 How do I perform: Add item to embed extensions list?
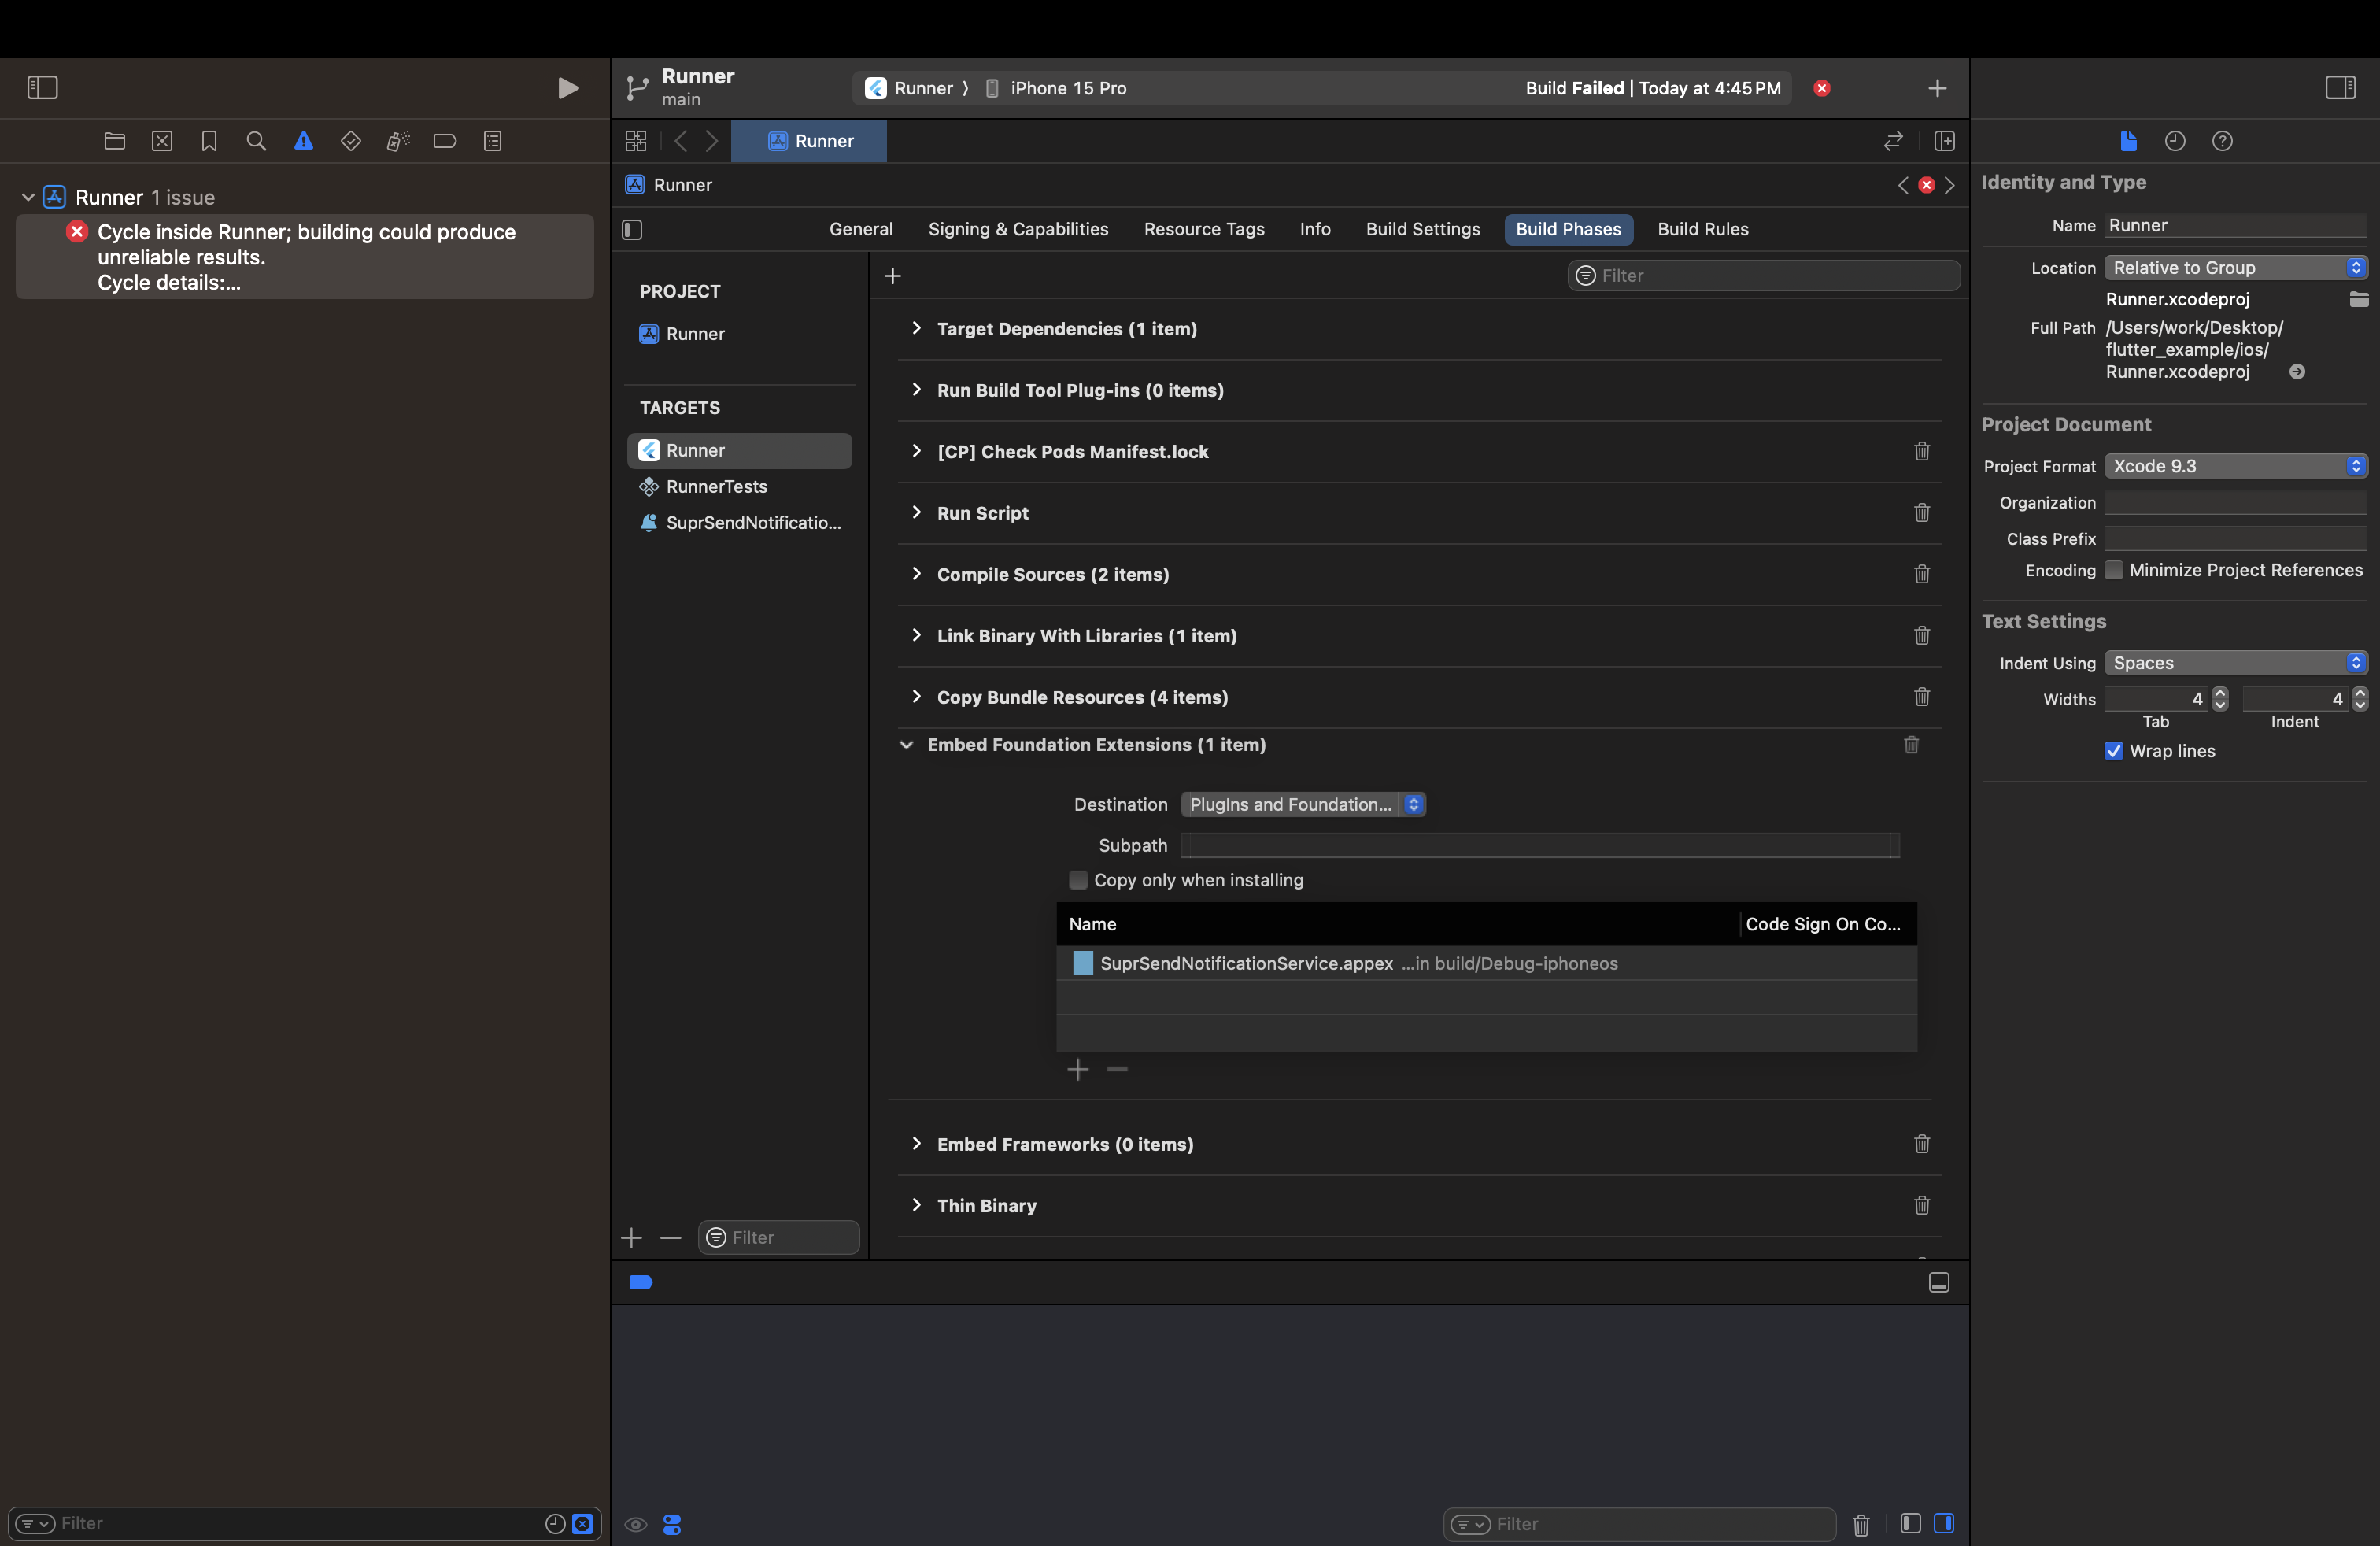[1077, 1070]
